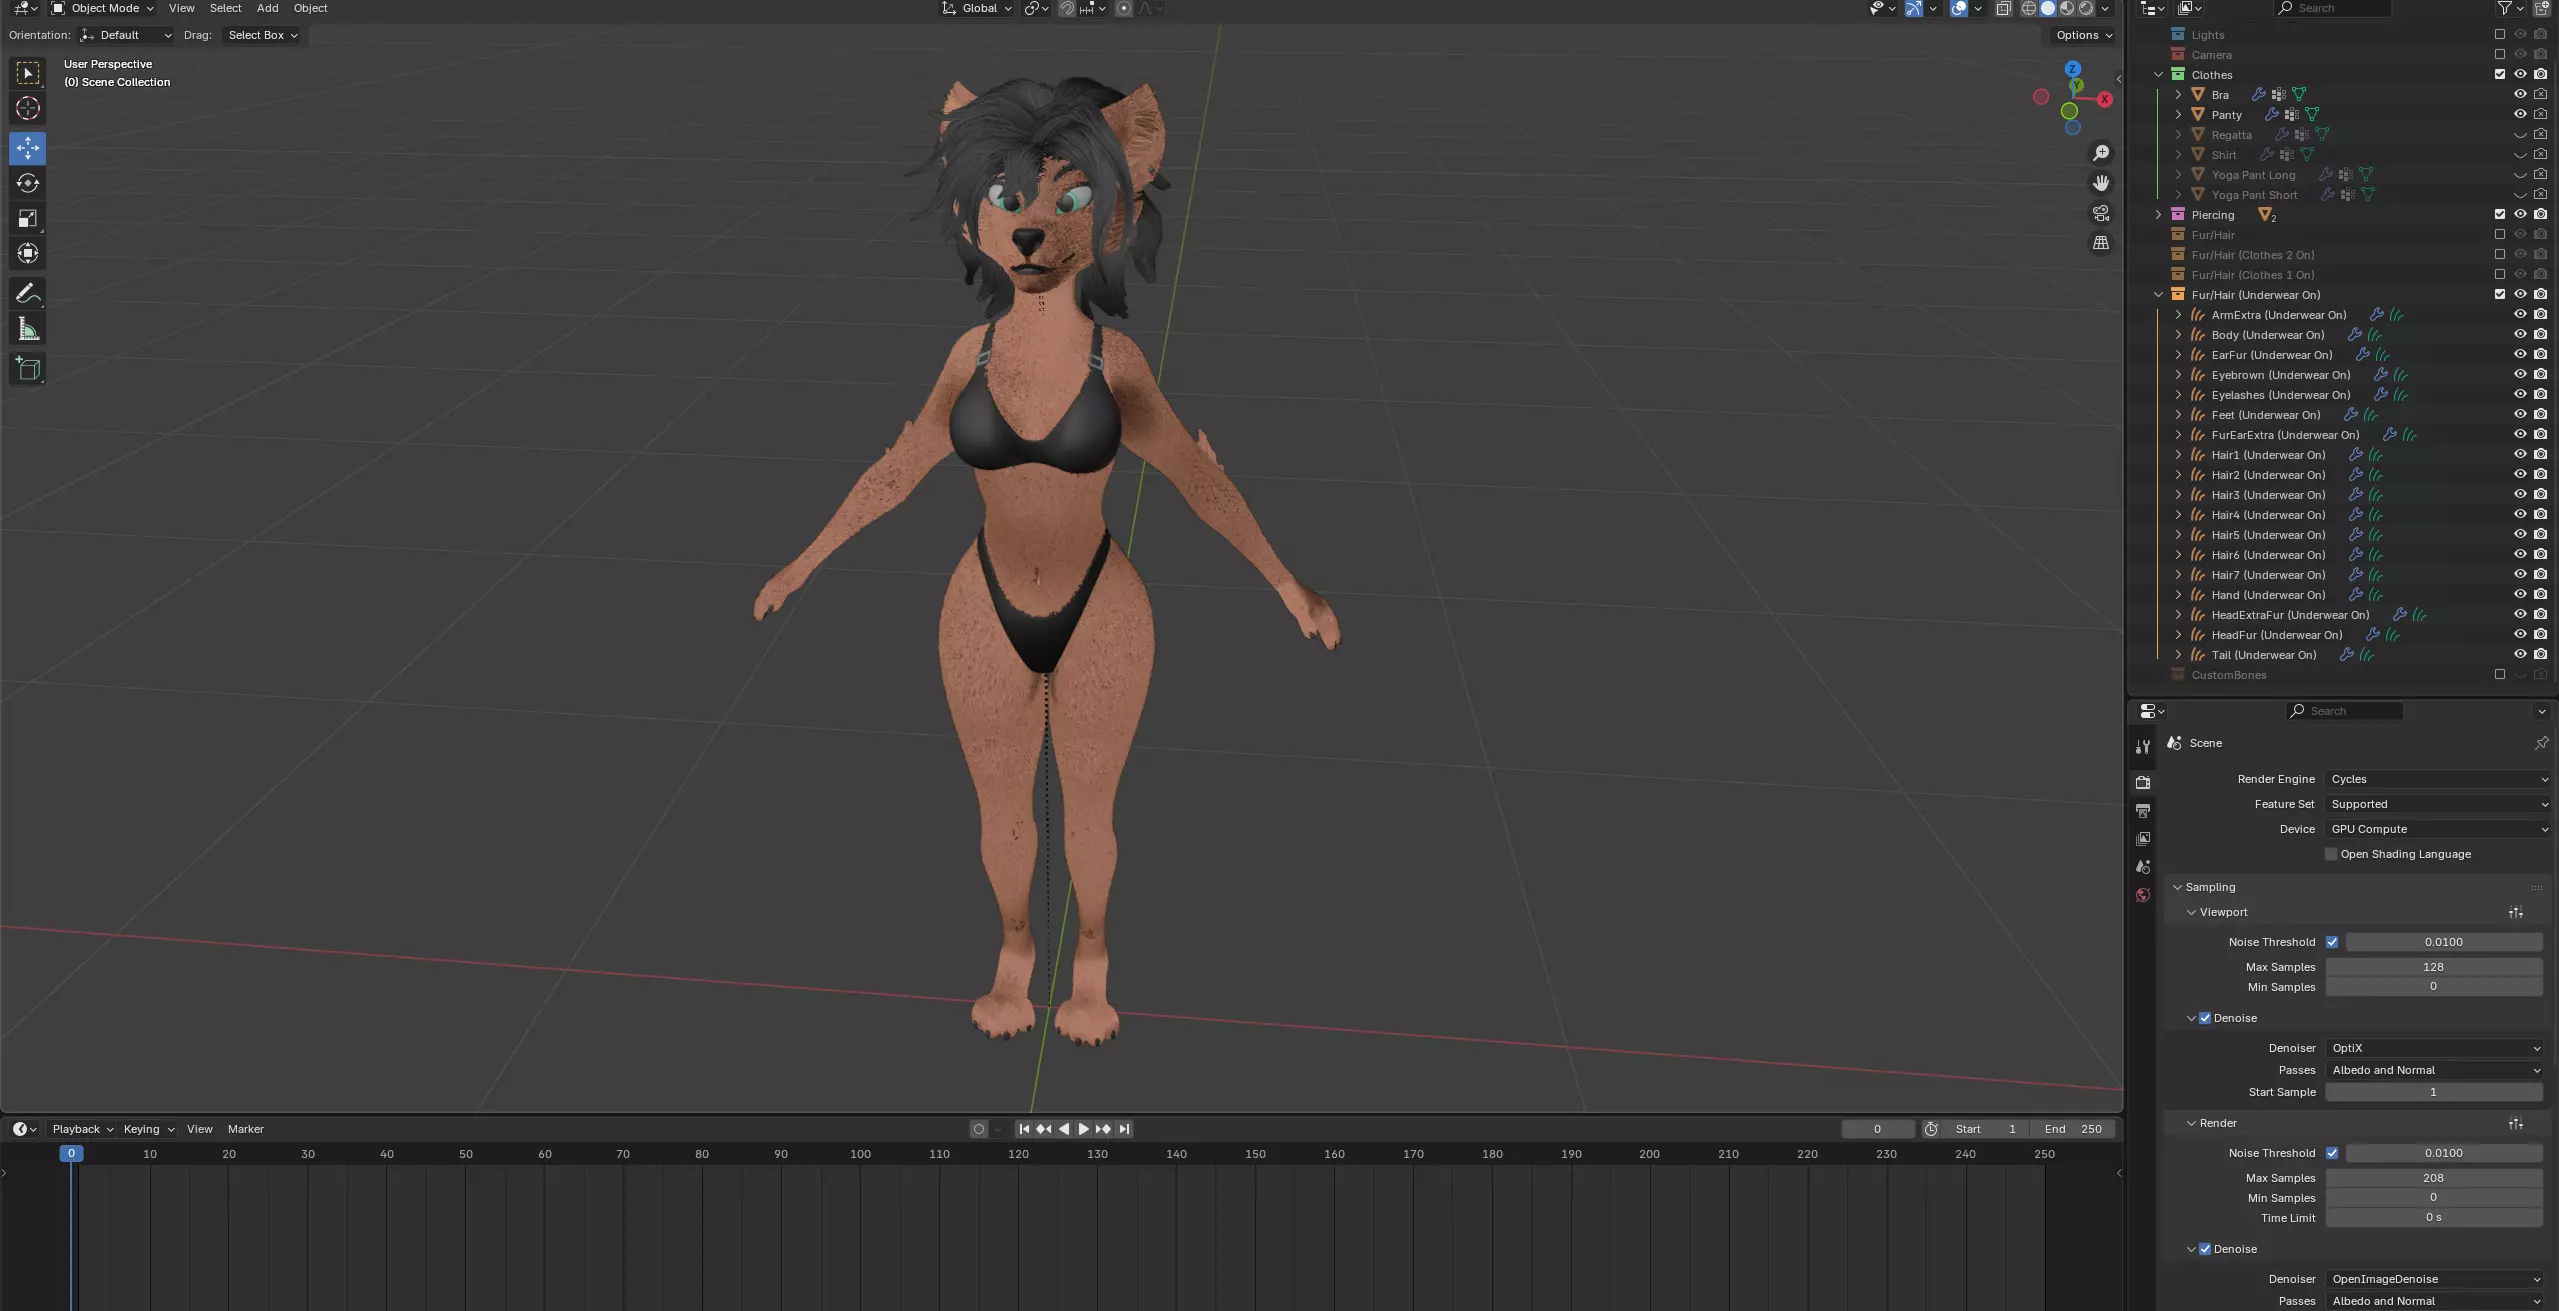Open the Object Mode dropdown
The image size is (2559, 1311).
103,8
